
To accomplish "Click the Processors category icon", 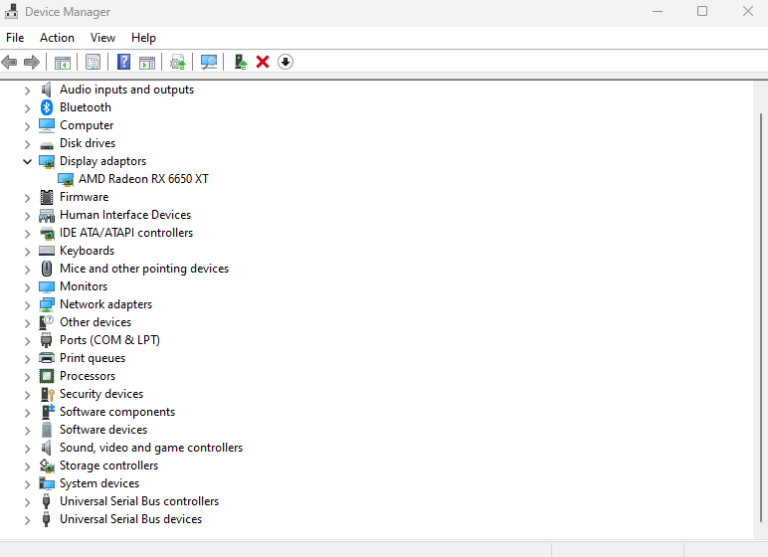I will pos(47,376).
